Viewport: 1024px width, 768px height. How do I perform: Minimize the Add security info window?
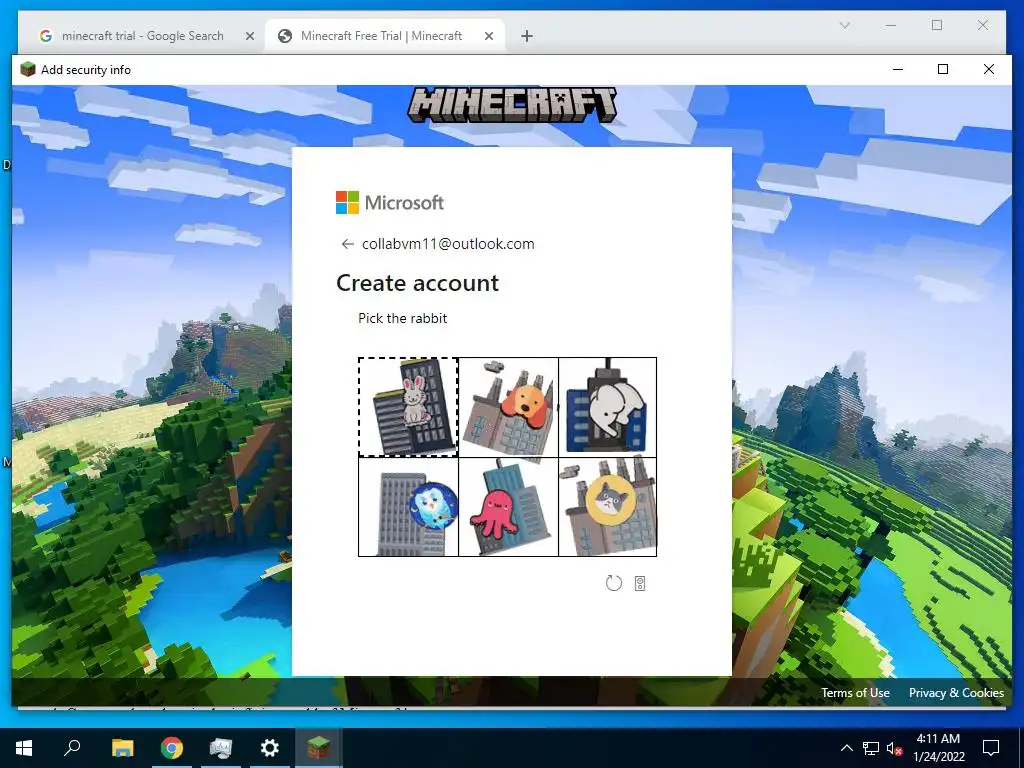pos(898,69)
